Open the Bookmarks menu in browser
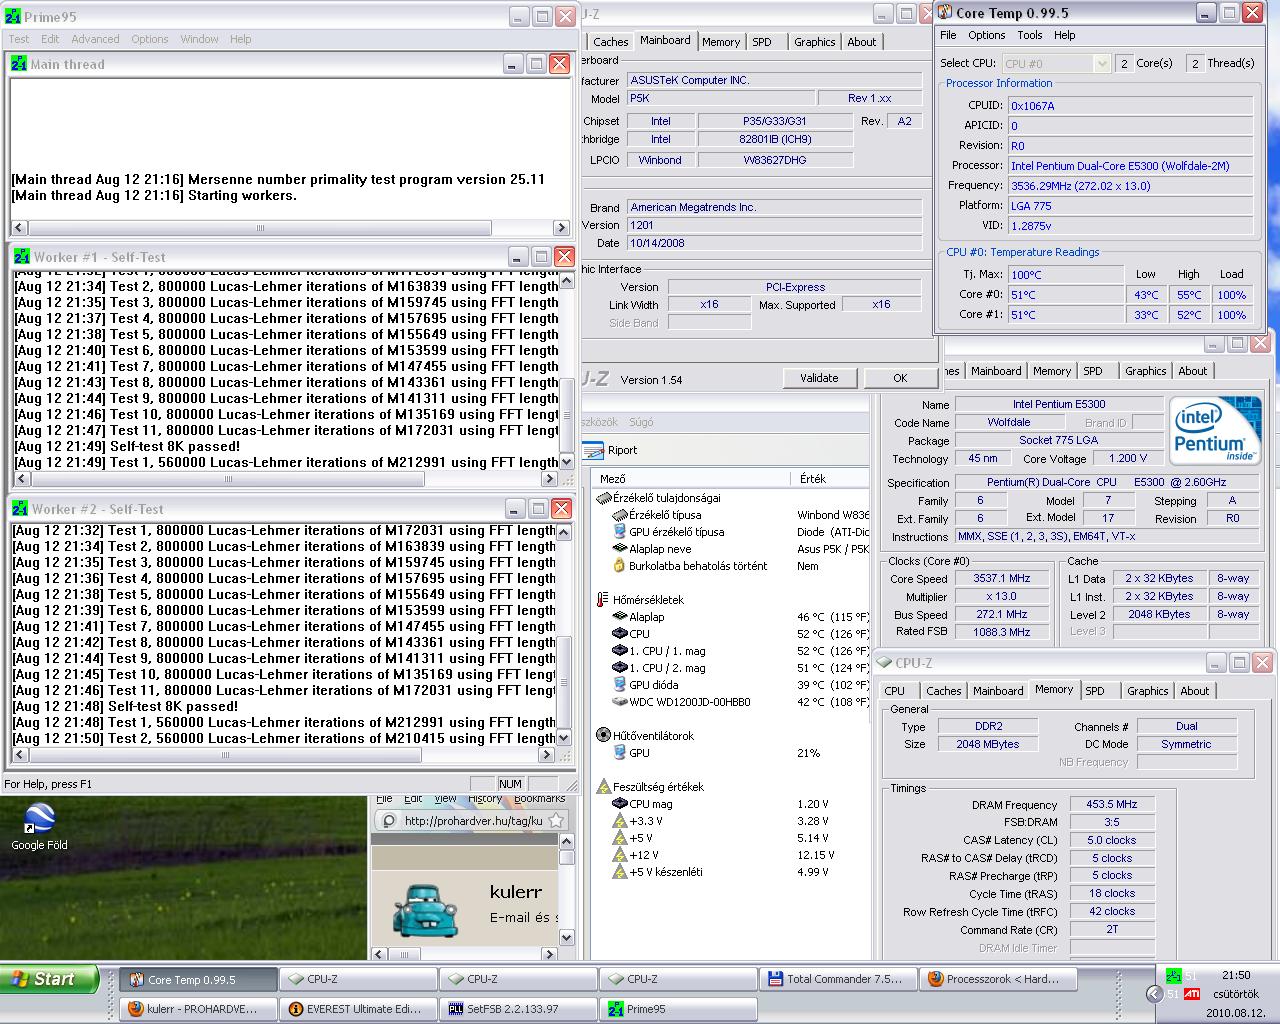Viewport: 1280px width, 1024px height. [x=540, y=799]
